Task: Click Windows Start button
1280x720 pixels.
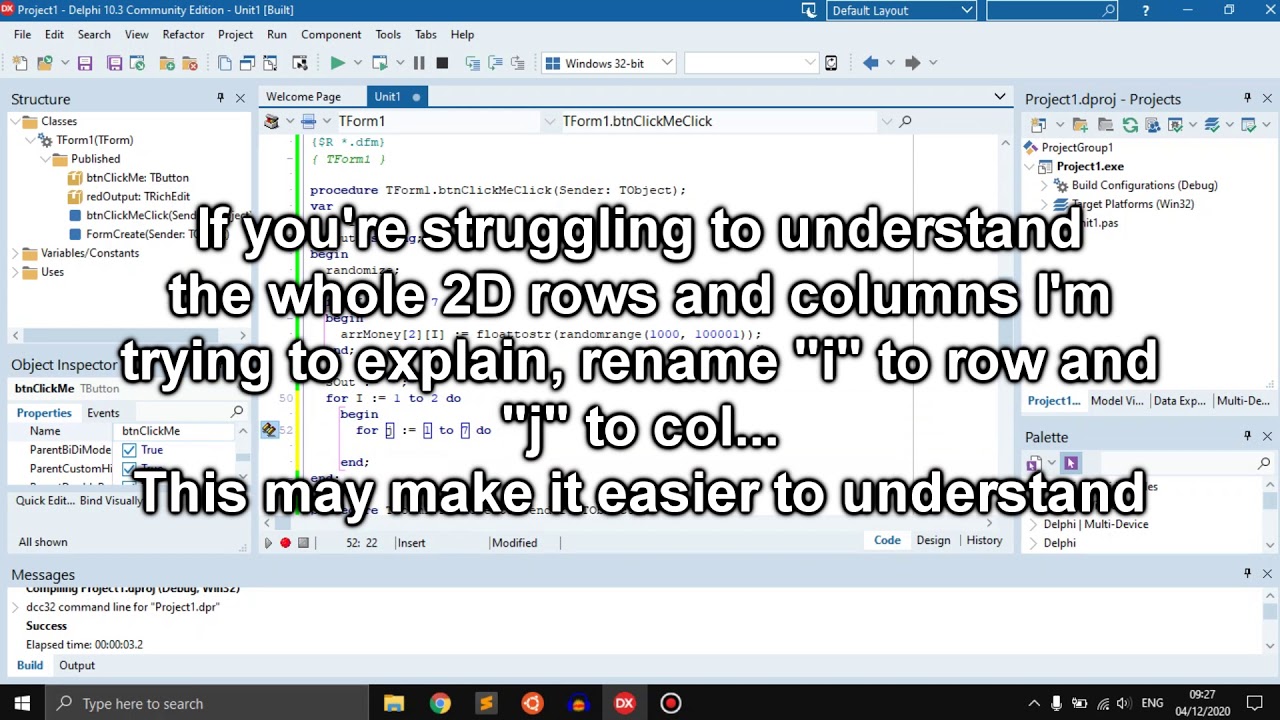Action: point(22,703)
